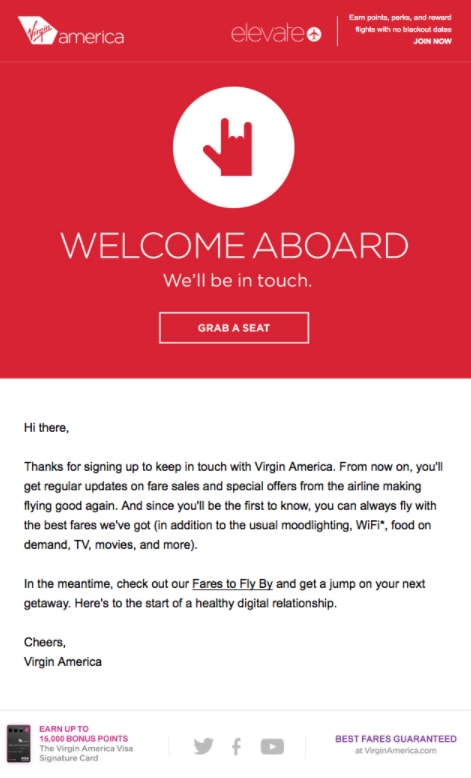Click the 'Earn points, perks, and reward' text
471x778 pixels.
coord(400,17)
